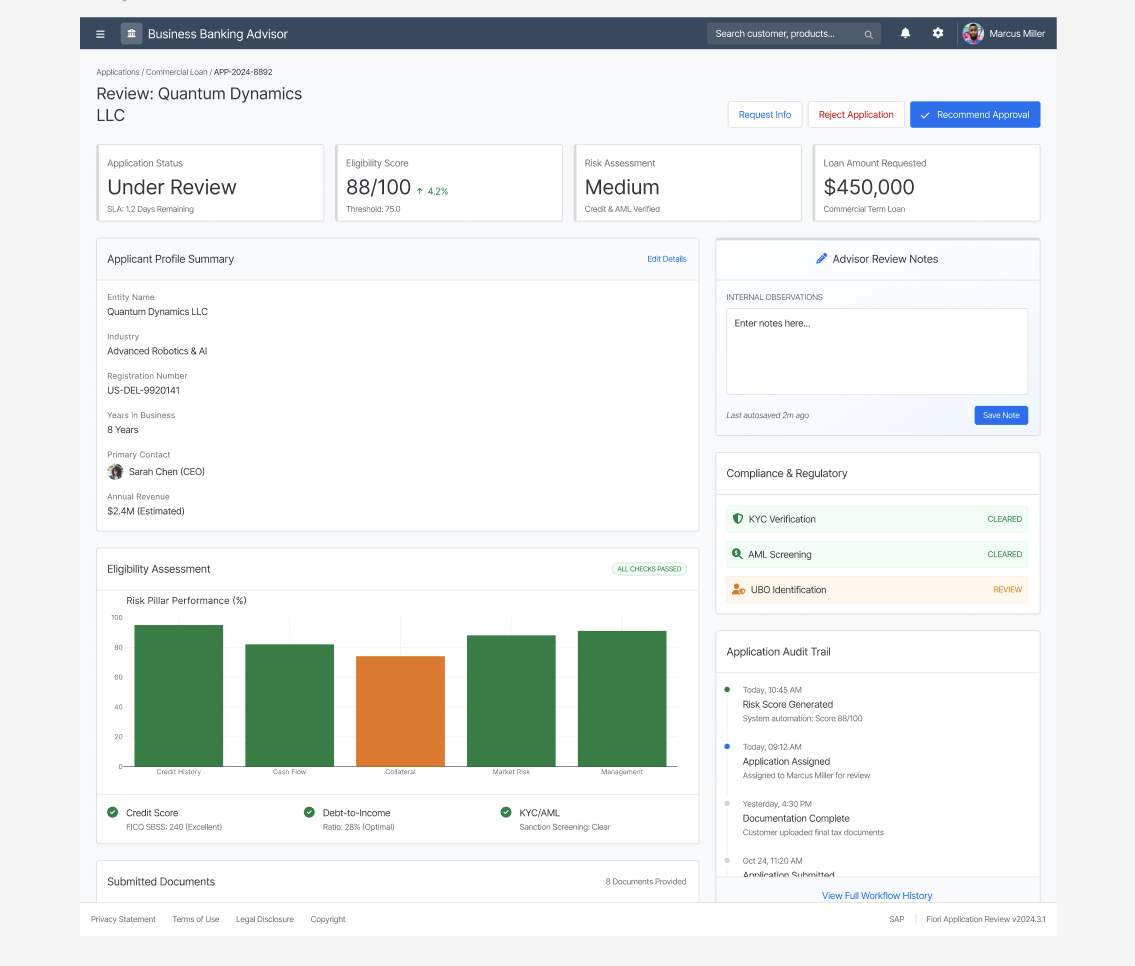Click the Commercial Loan breadcrumb
The width and height of the screenshot is (1135, 966).
(176, 72)
